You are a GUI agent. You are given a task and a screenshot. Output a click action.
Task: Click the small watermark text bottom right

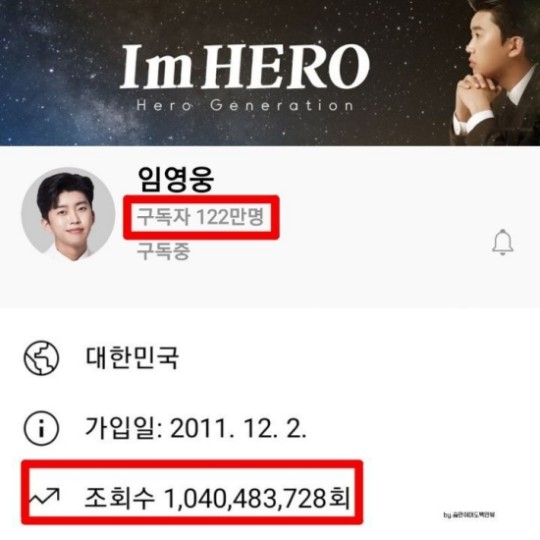469,515
